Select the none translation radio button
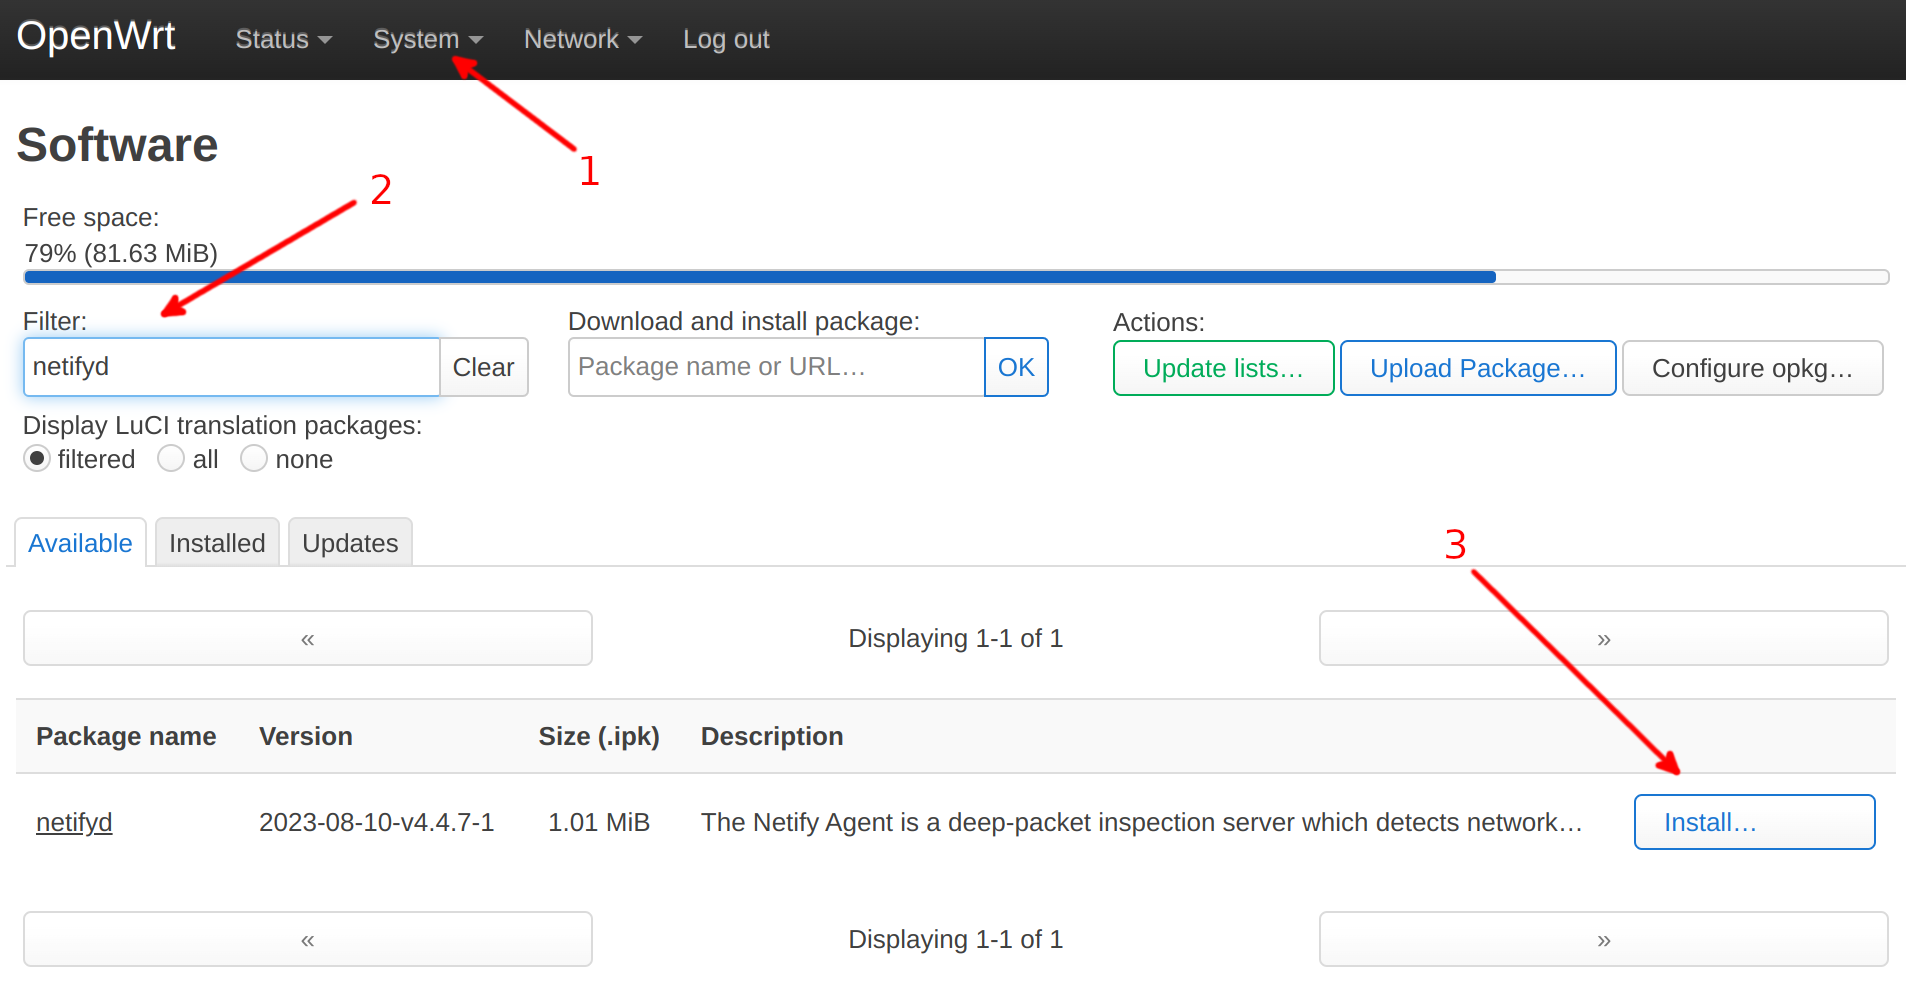Image resolution: width=1906 pixels, height=1004 pixels. [254, 459]
